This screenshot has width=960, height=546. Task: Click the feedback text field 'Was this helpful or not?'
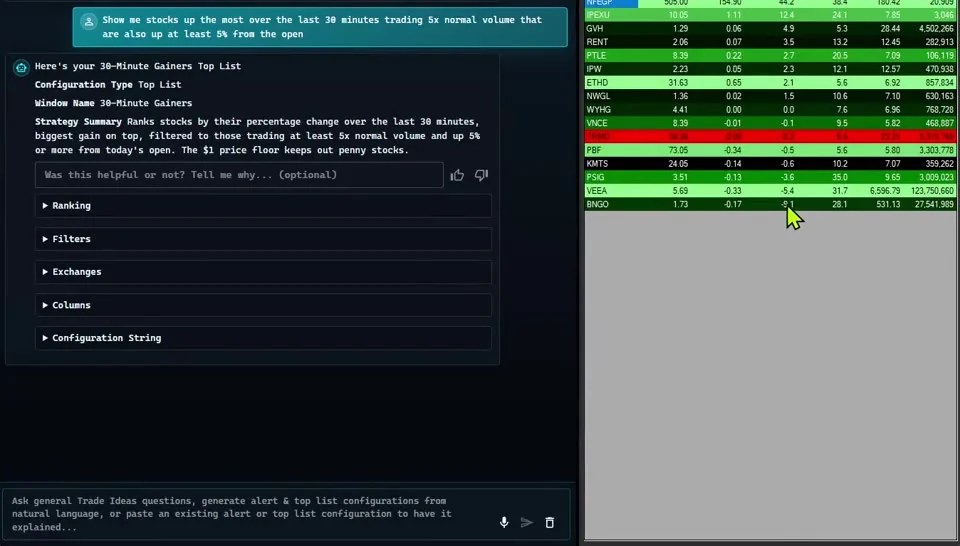(239, 175)
